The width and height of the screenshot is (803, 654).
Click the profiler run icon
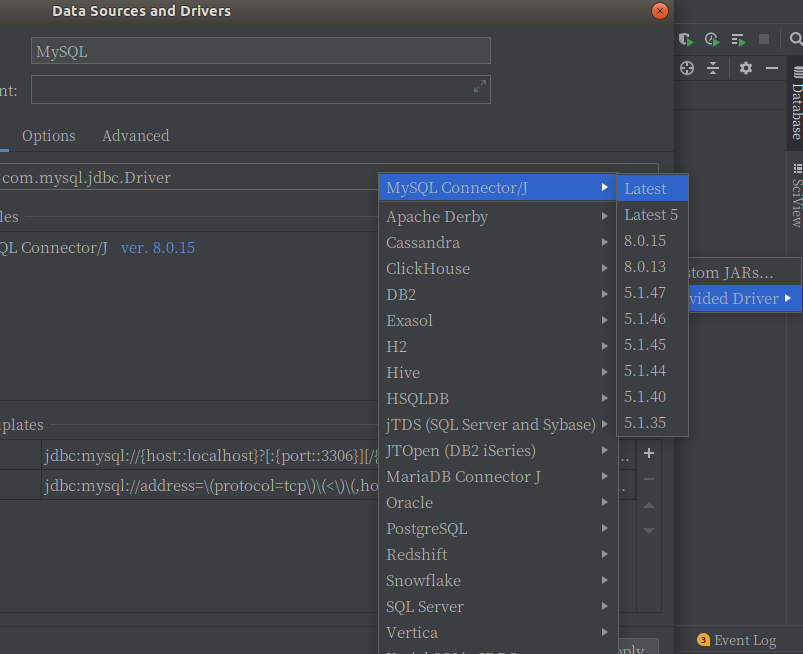click(712, 39)
